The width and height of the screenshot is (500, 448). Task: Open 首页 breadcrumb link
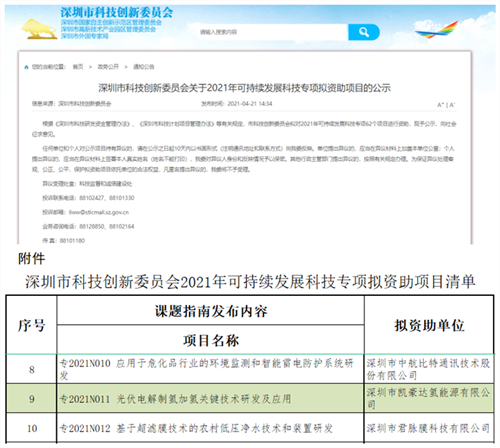click(x=78, y=67)
